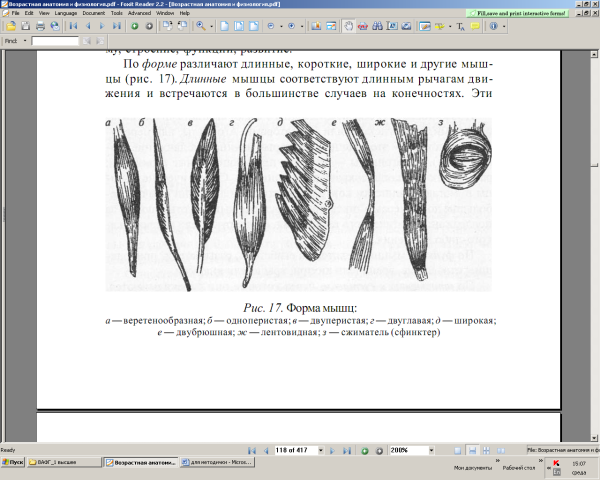
Task: Open the File menu
Action: point(14,13)
